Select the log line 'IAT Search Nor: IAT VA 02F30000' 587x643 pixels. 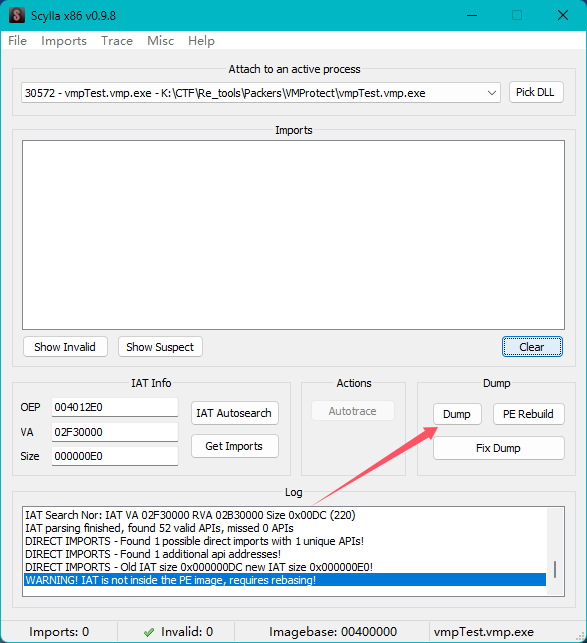tap(190, 515)
